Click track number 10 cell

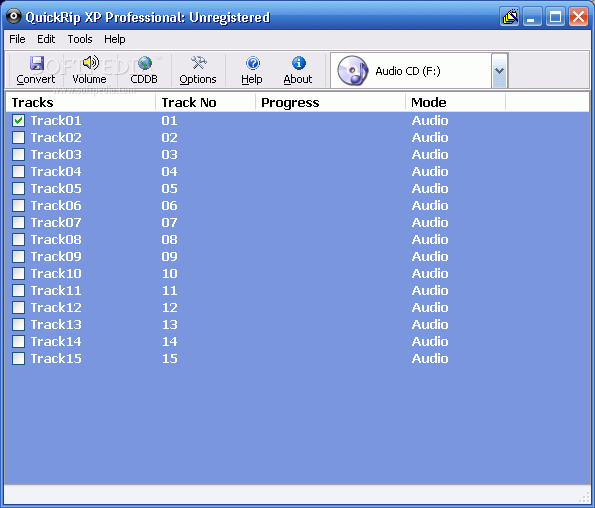pyautogui.click(x=169, y=274)
